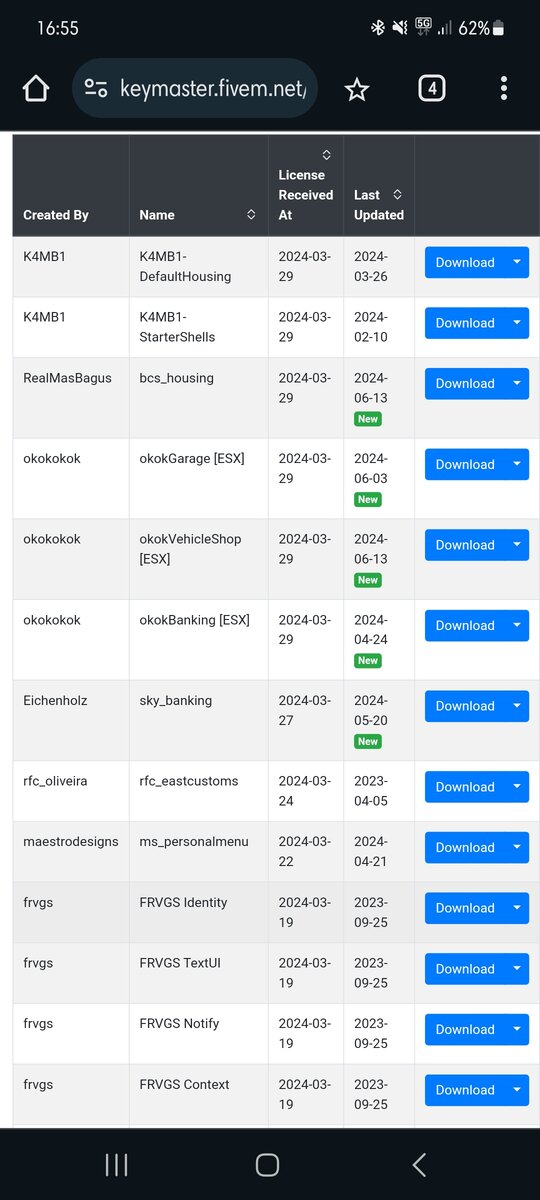The width and height of the screenshot is (540, 1200).
Task: Open Android recent apps button
Action: [x=116, y=1164]
